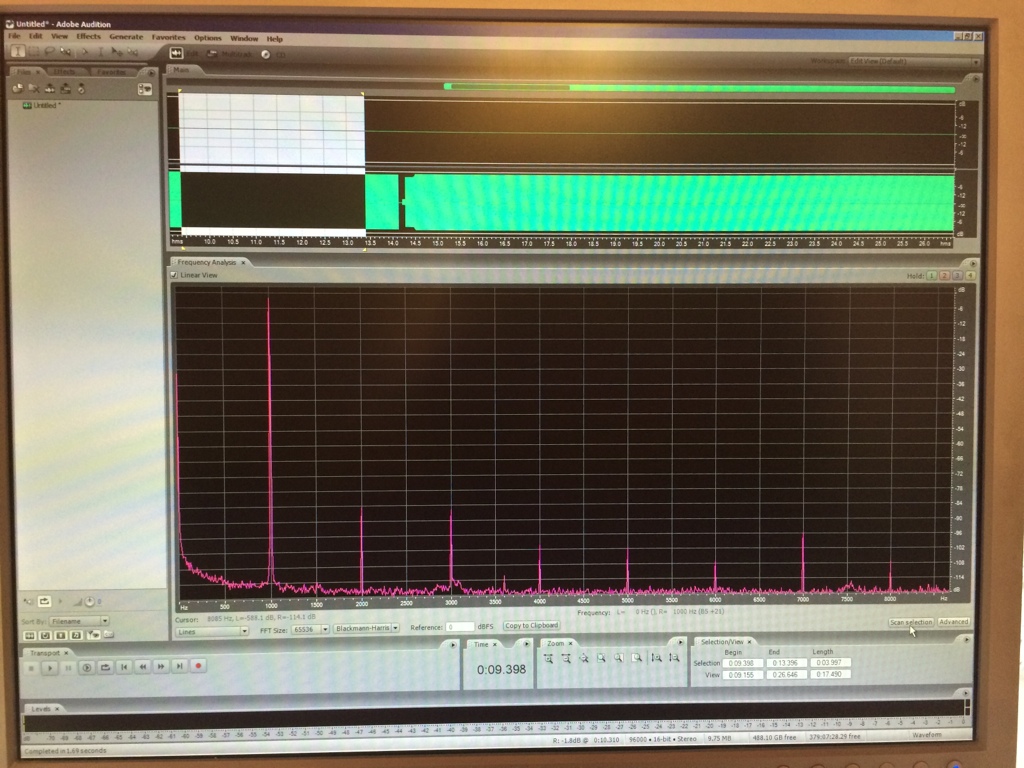Image resolution: width=1024 pixels, height=768 pixels.
Task: Toggle Hold button 4
Action: [970, 276]
